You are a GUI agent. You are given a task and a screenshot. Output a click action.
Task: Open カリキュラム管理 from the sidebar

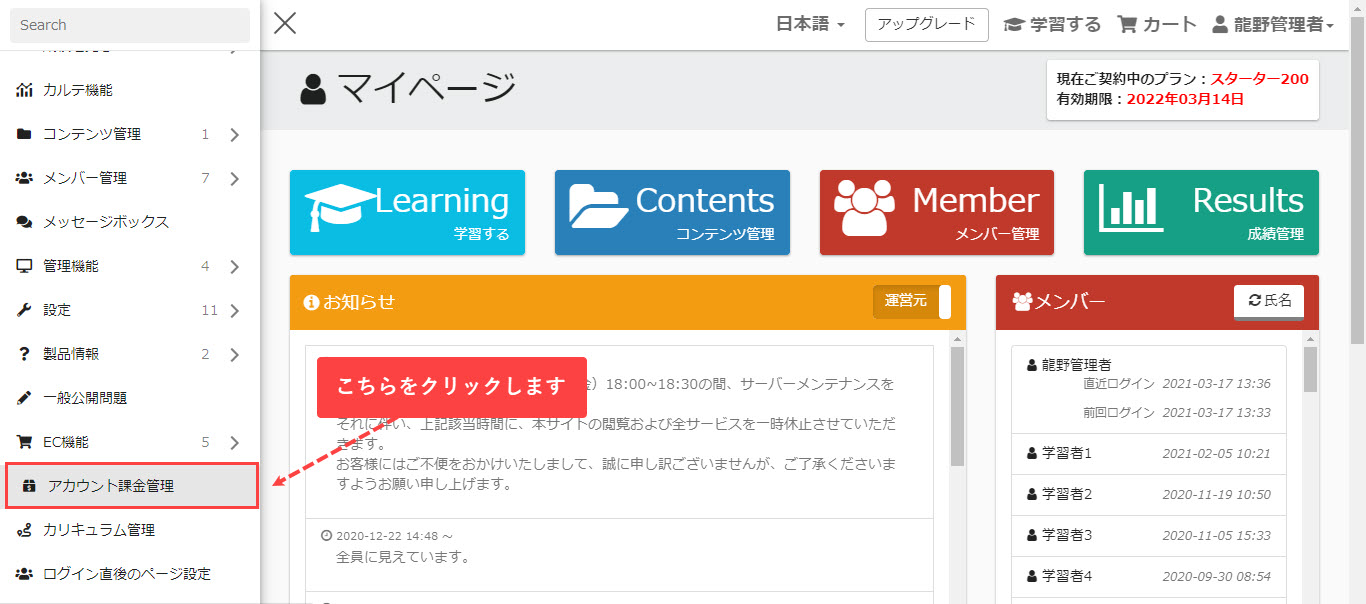point(98,530)
